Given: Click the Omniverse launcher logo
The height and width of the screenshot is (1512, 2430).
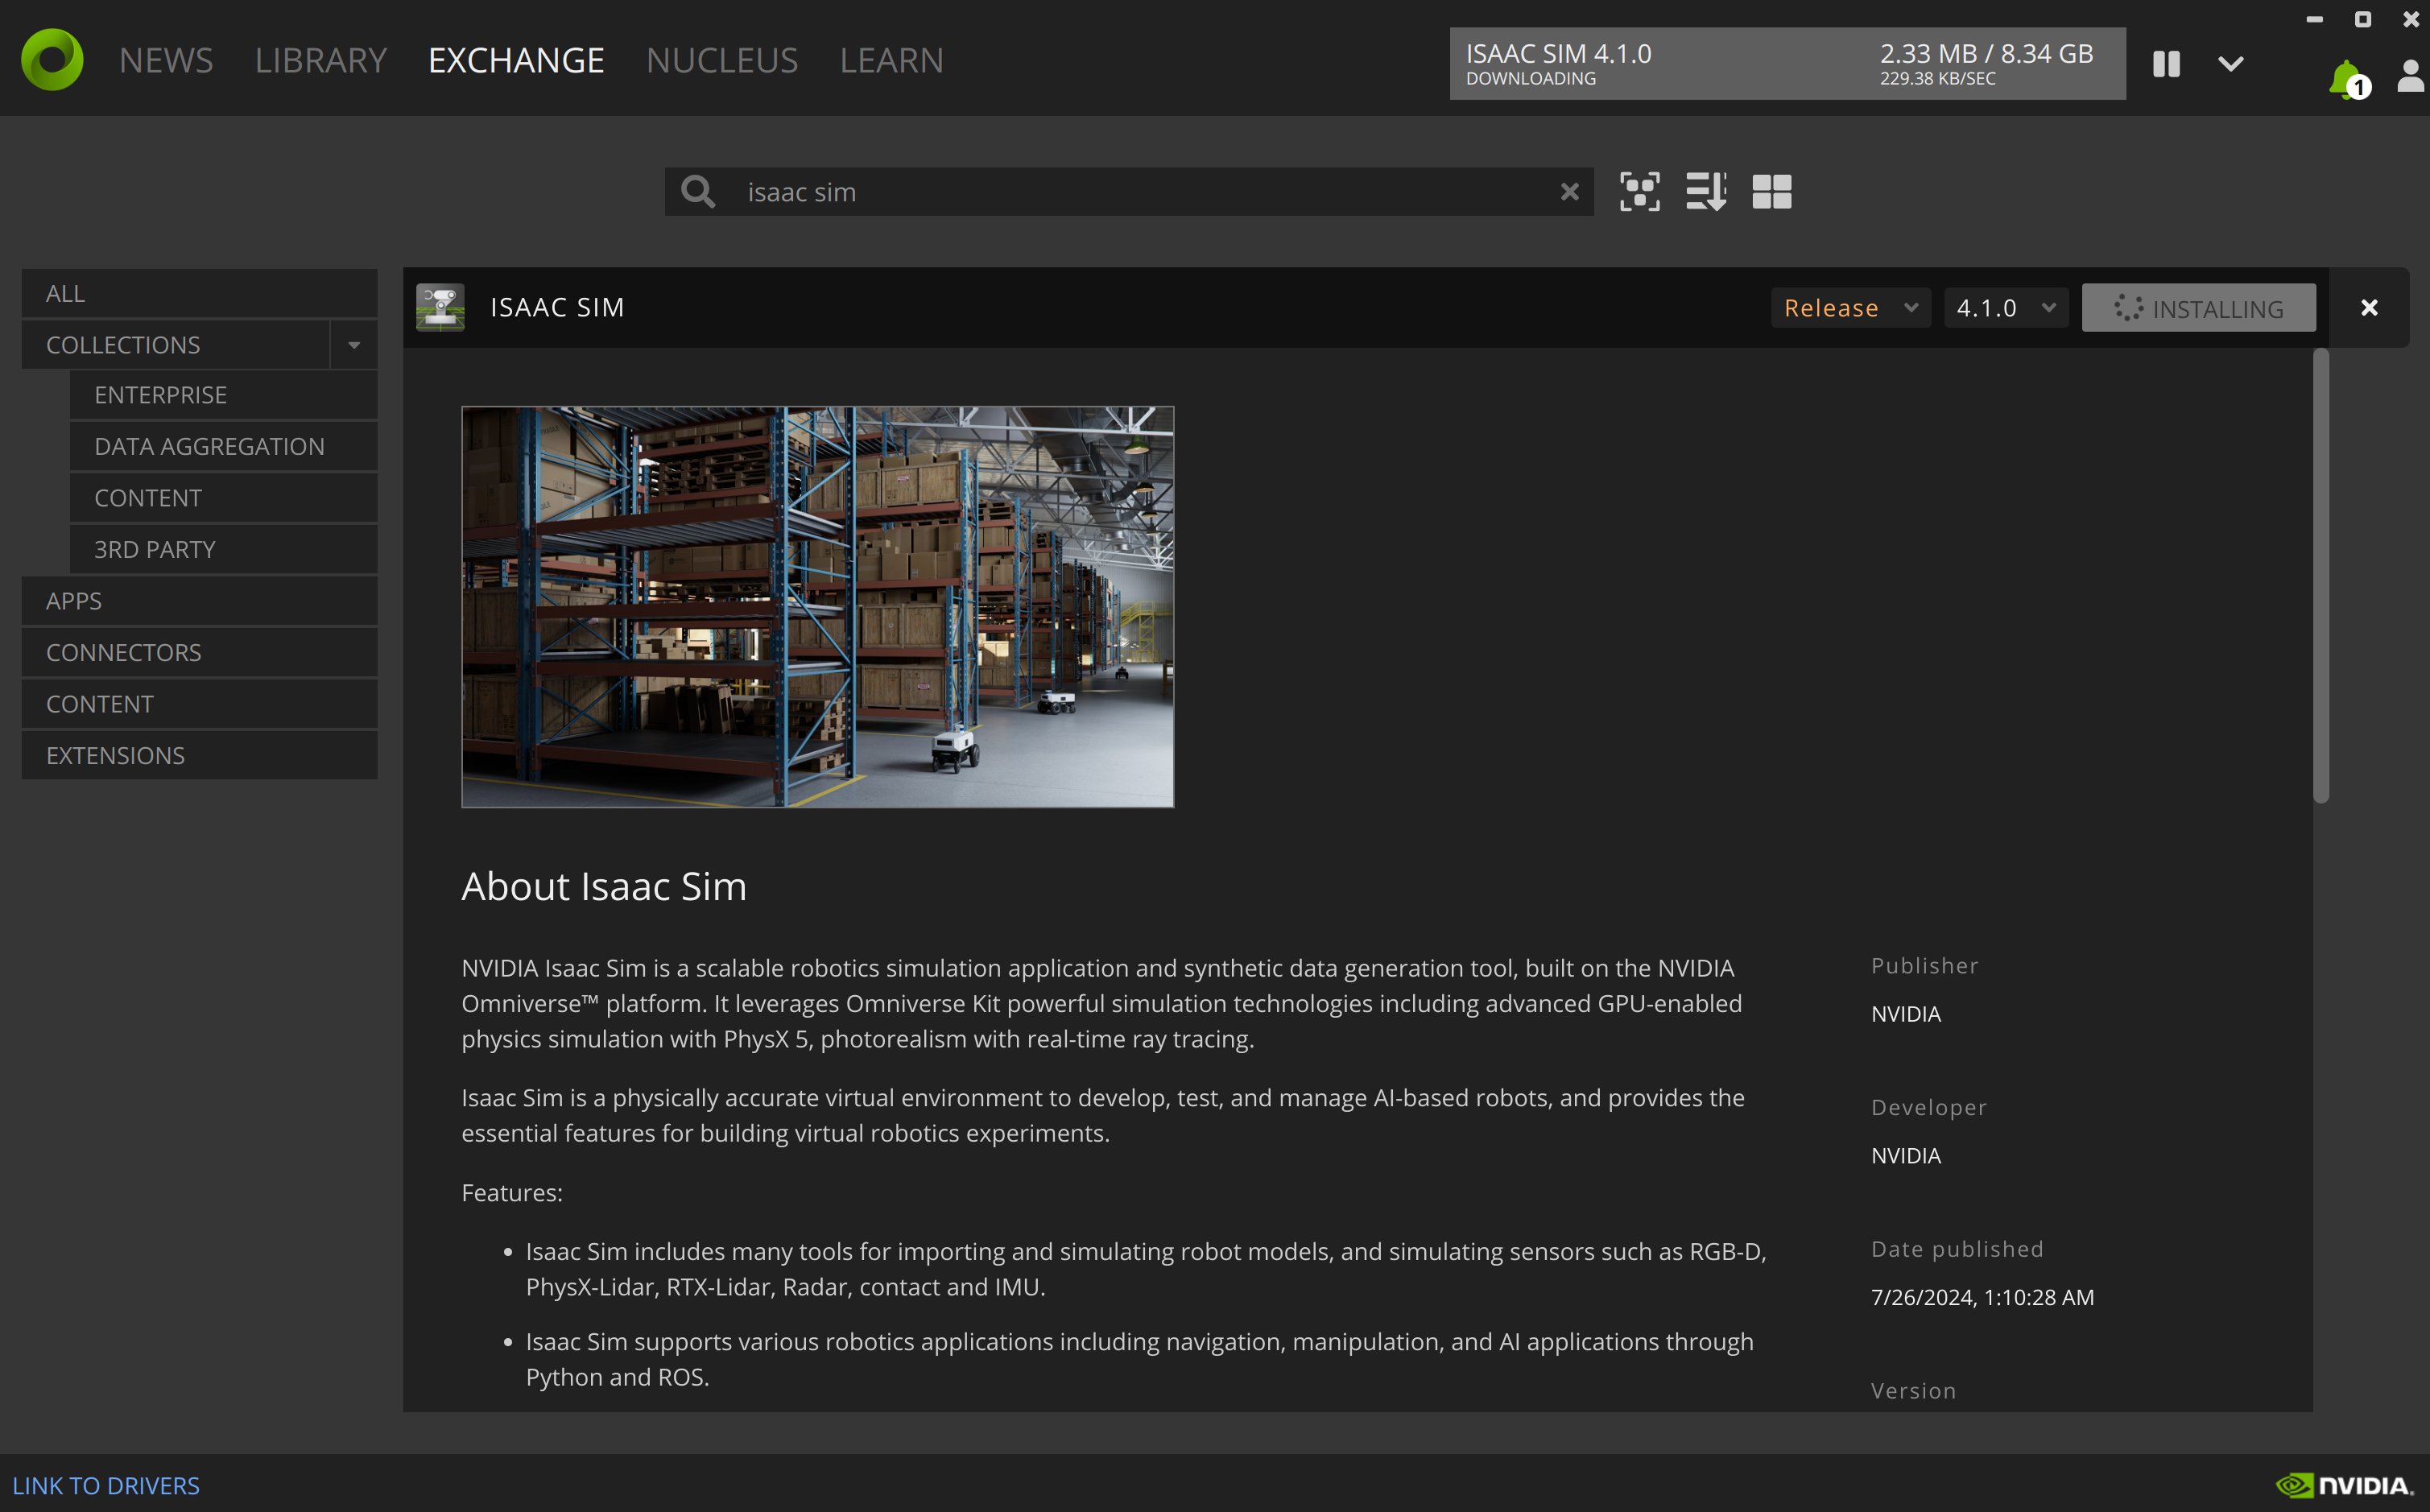Looking at the screenshot, I should (x=52, y=60).
